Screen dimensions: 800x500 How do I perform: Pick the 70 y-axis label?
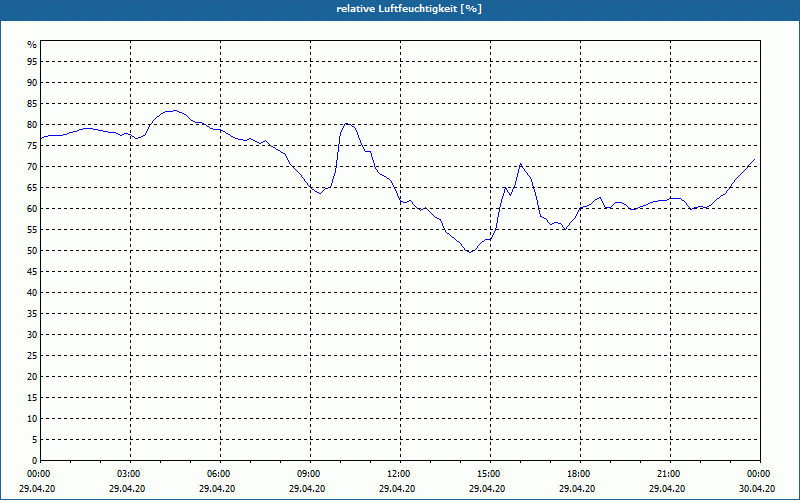point(32,167)
